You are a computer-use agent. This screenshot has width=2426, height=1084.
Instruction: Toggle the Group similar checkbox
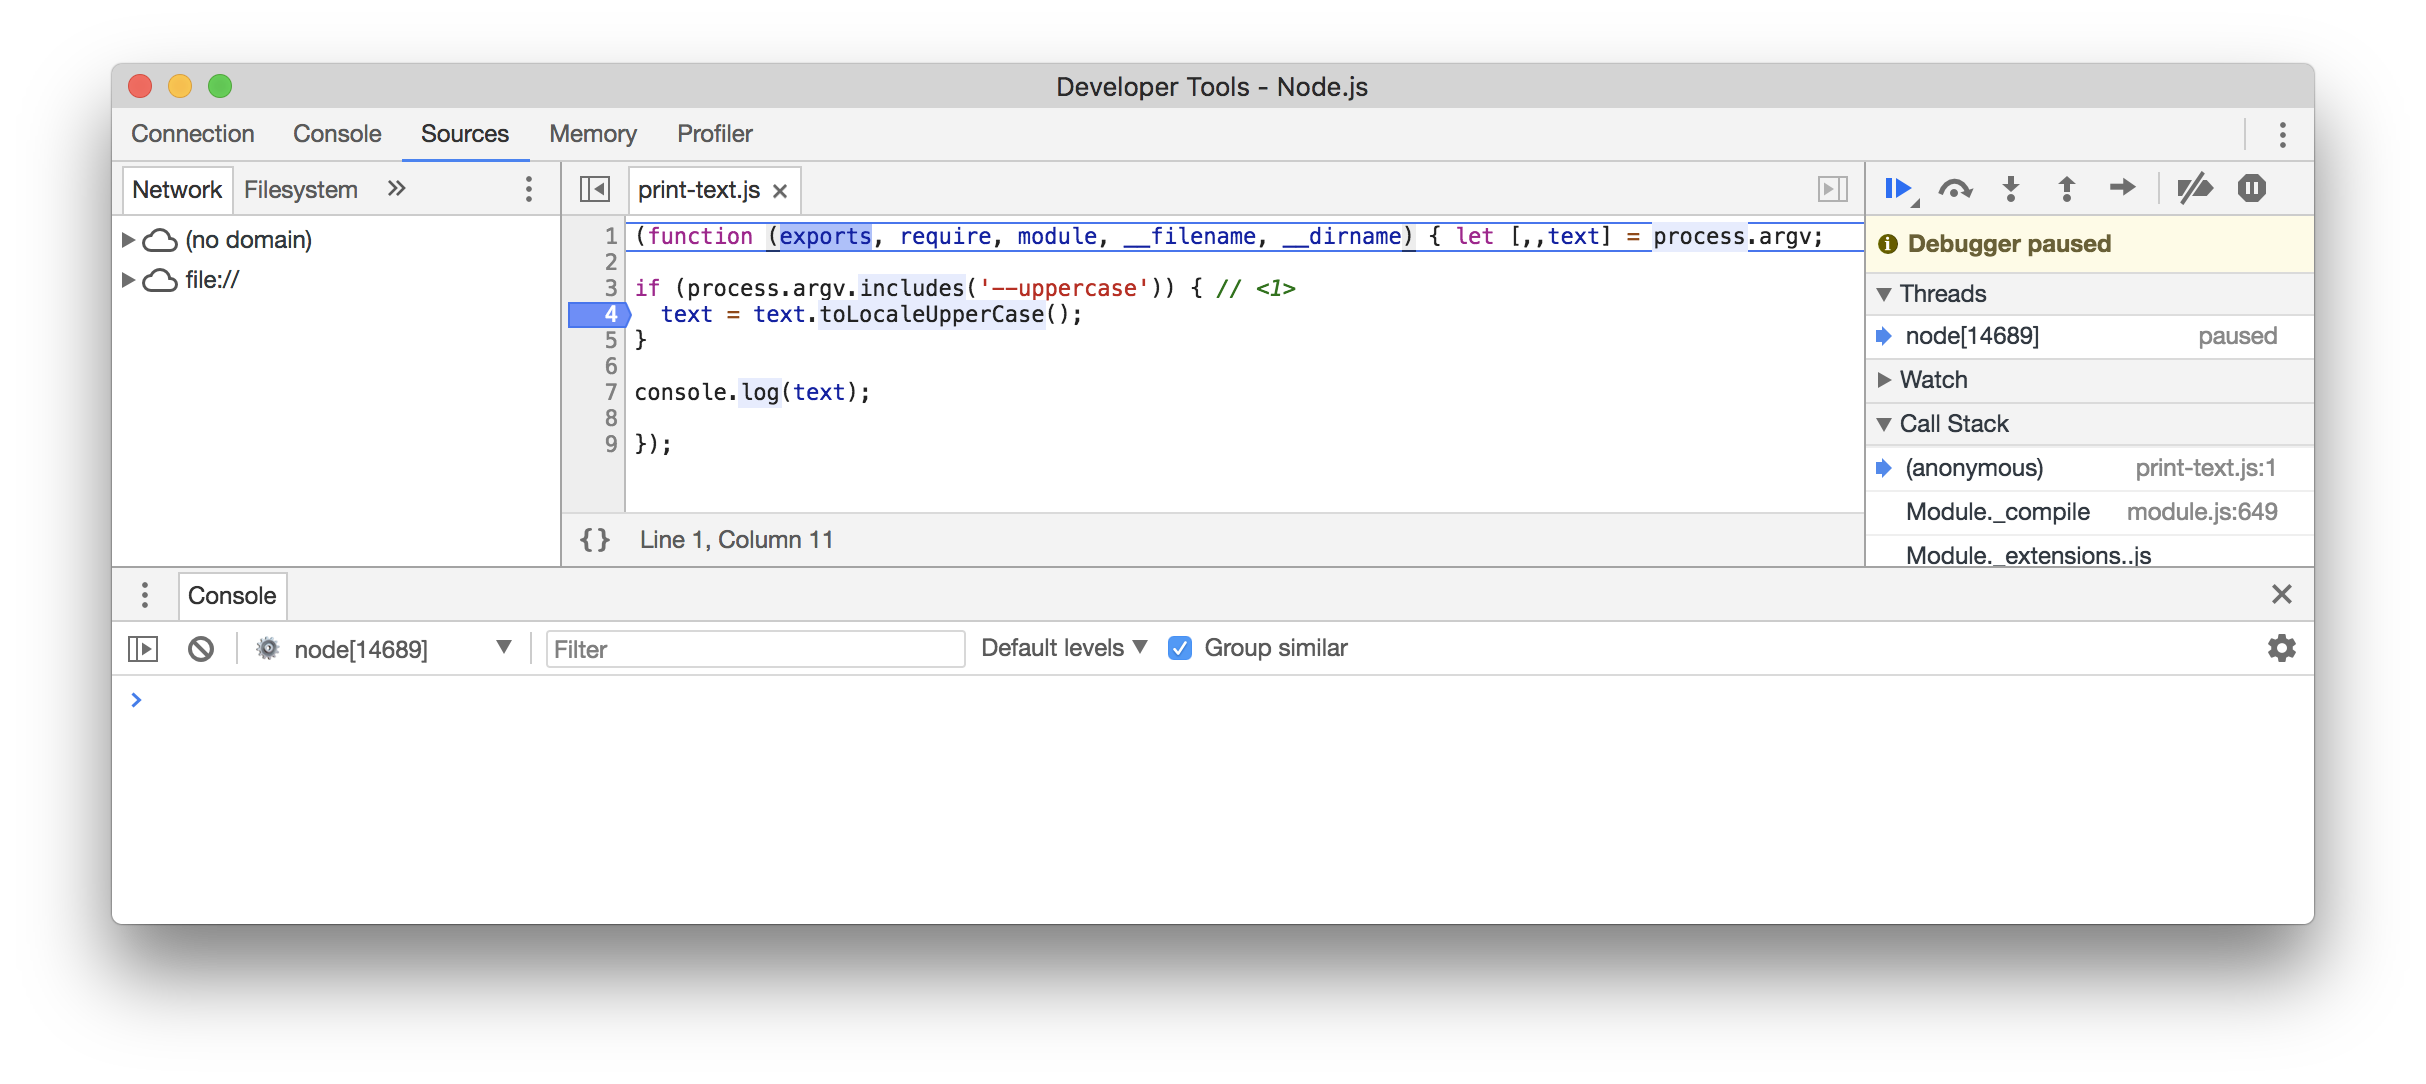click(x=1181, y=648)
